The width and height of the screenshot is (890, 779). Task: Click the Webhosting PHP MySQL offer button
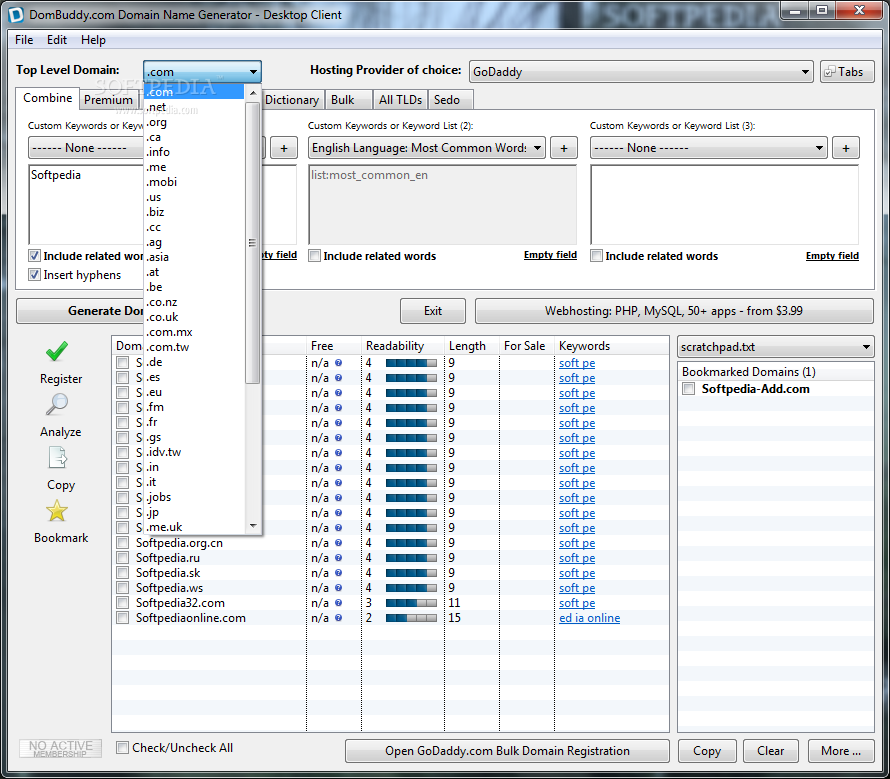[674, 311]
